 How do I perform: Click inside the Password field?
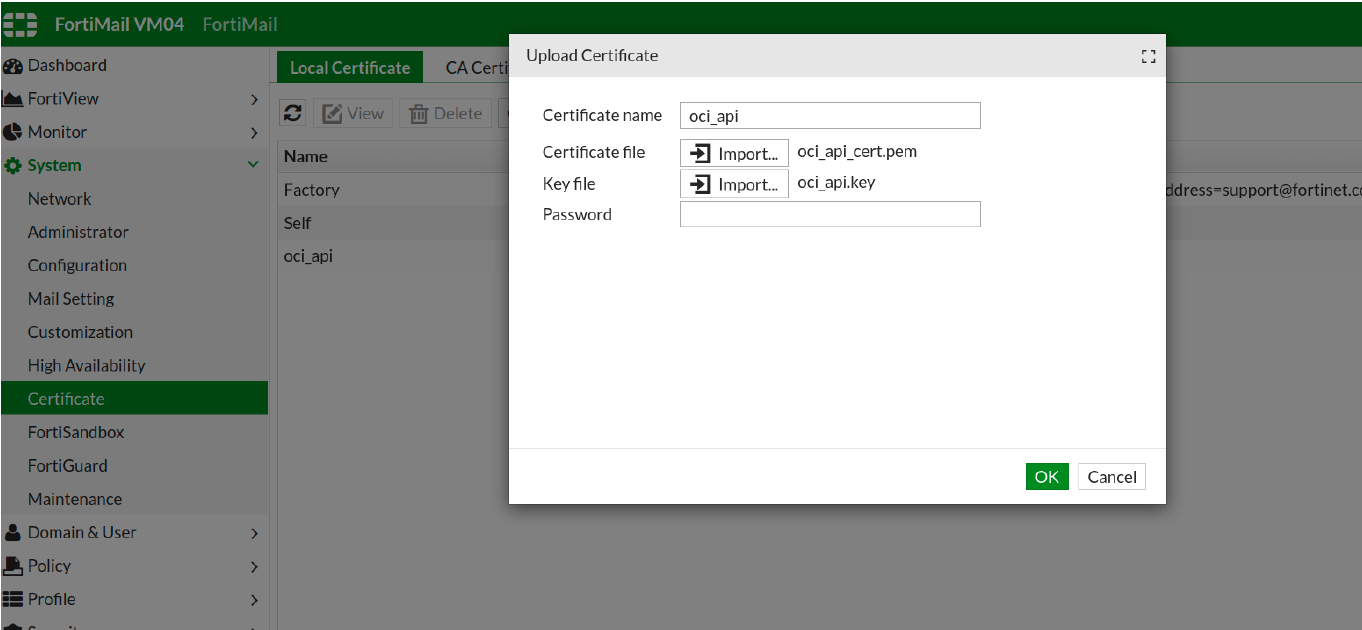coord(829,214)
